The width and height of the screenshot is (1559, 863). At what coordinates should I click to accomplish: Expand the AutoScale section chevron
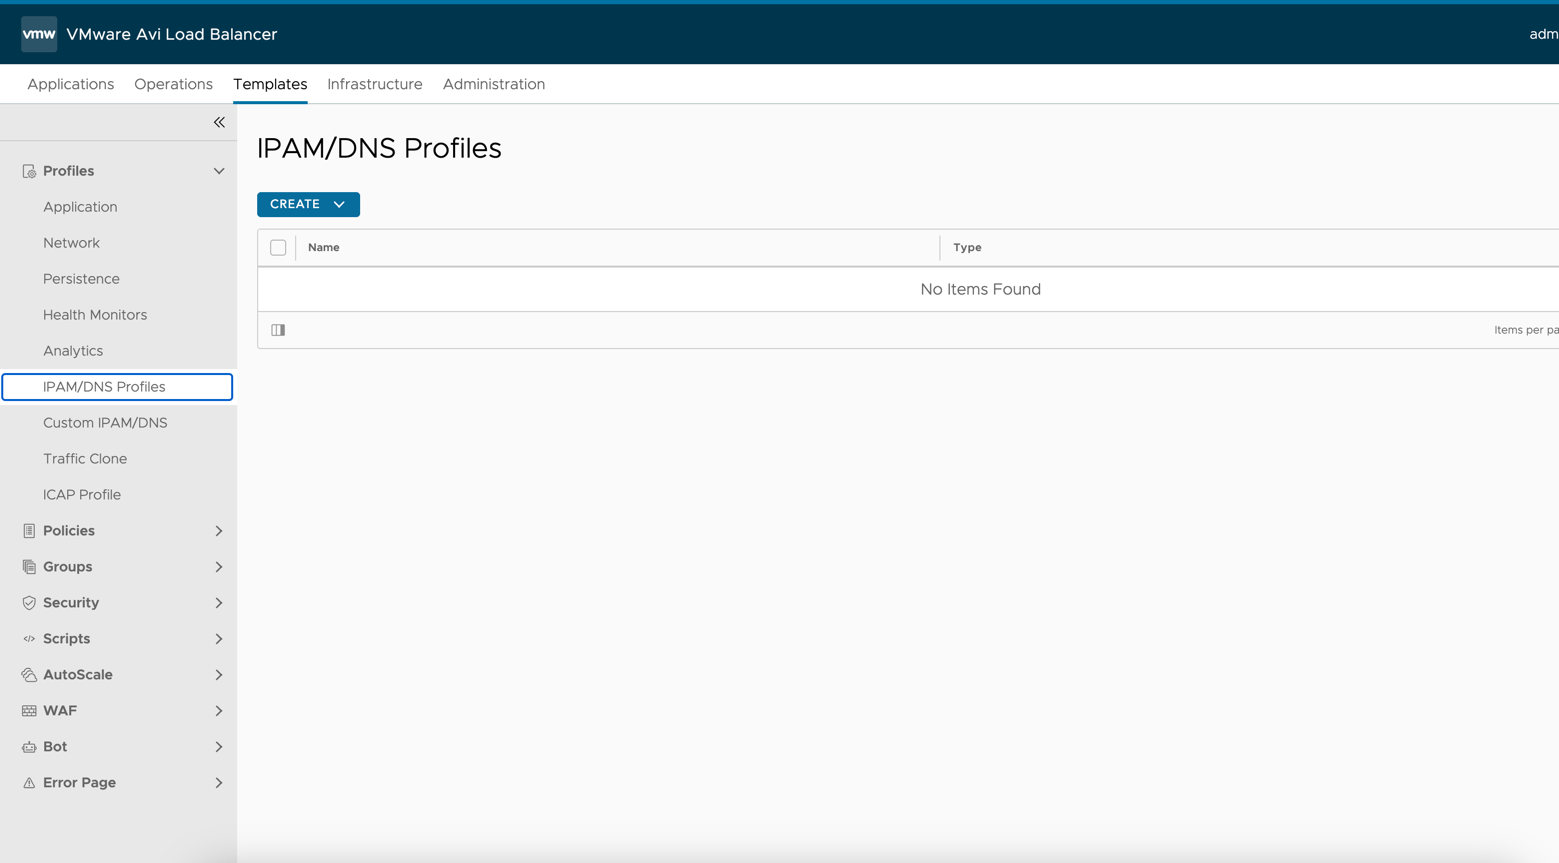click(219, 675)
